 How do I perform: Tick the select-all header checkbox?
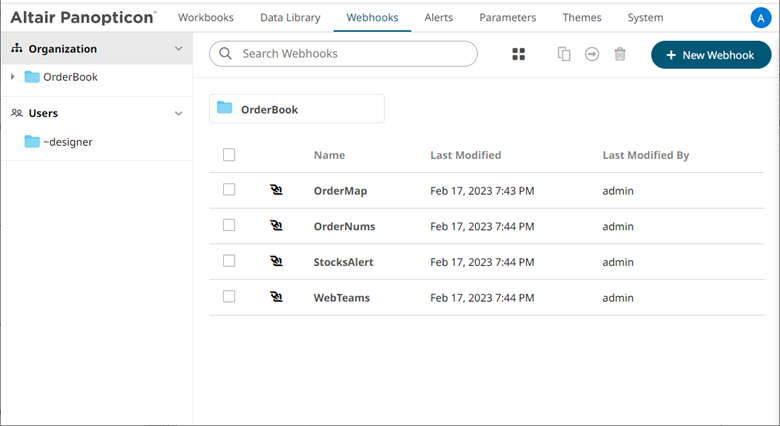(x=229, y=155)
